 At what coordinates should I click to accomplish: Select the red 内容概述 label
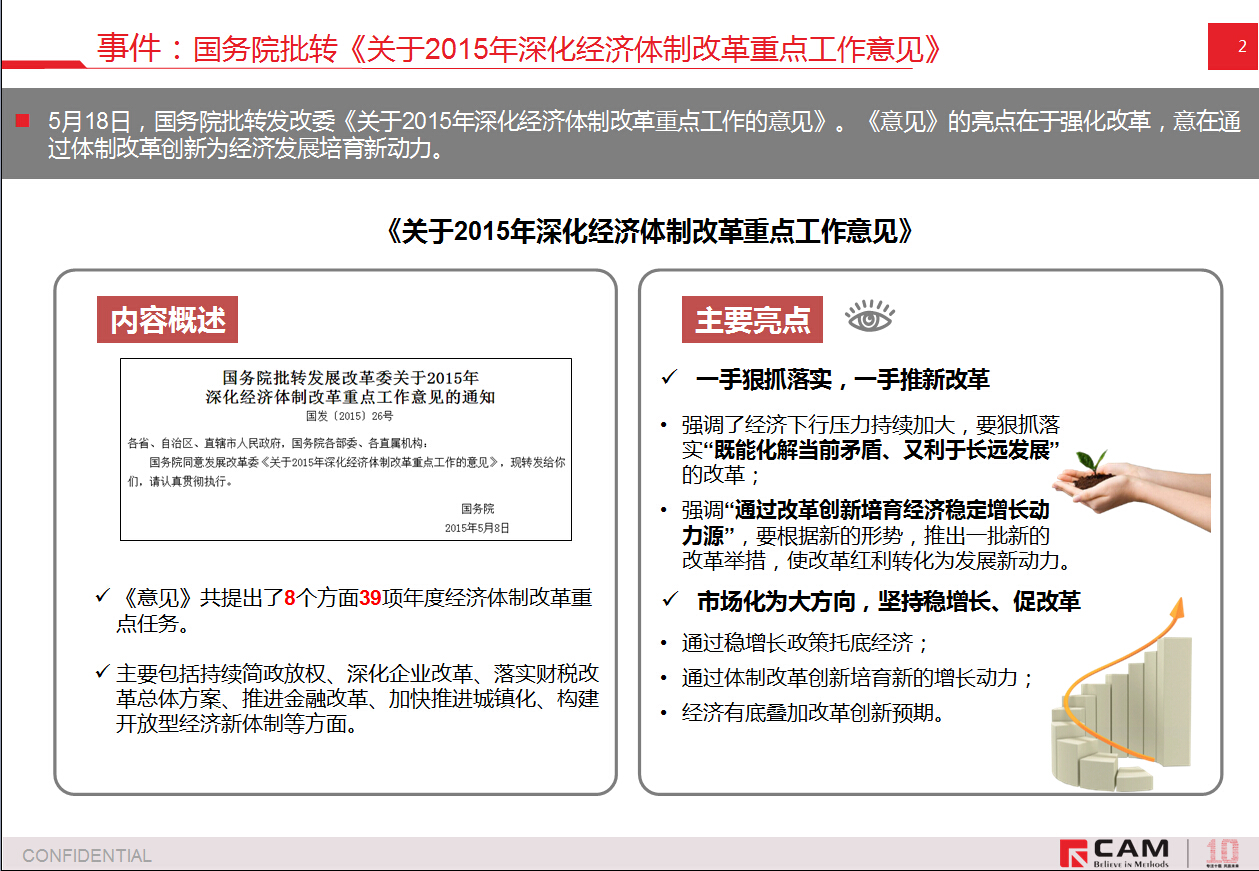[x=168, y=320]
